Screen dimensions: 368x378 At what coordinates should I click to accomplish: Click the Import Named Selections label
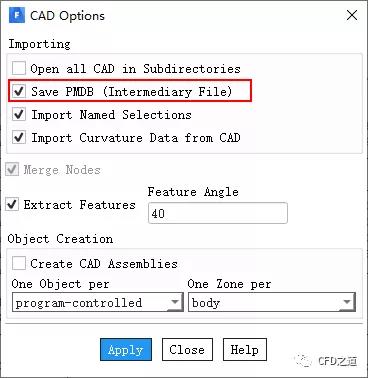click(111, 115)
